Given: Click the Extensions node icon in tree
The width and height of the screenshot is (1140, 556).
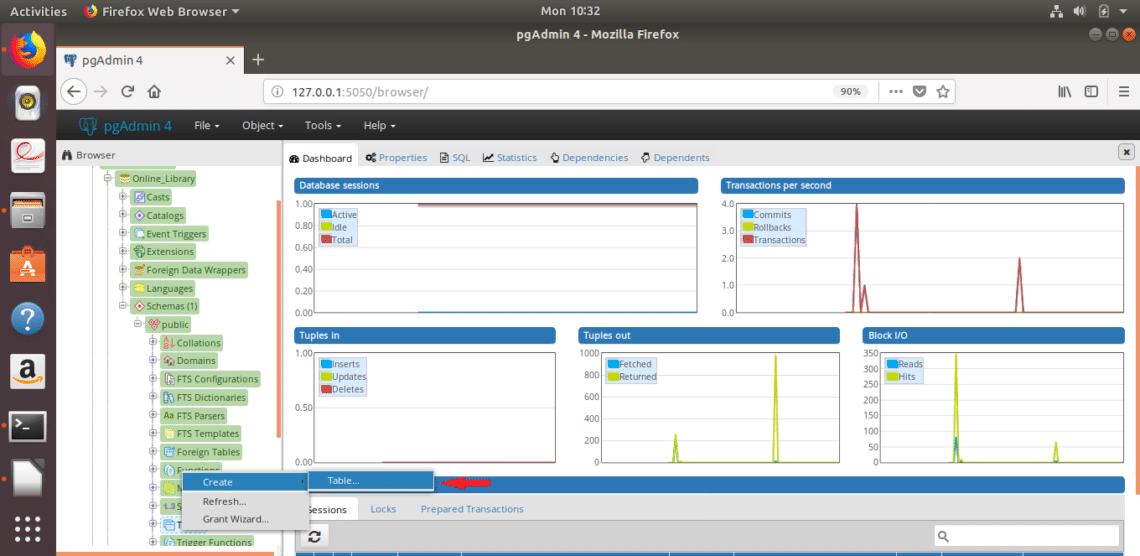Looking at the screenshot, I should 139,252.
